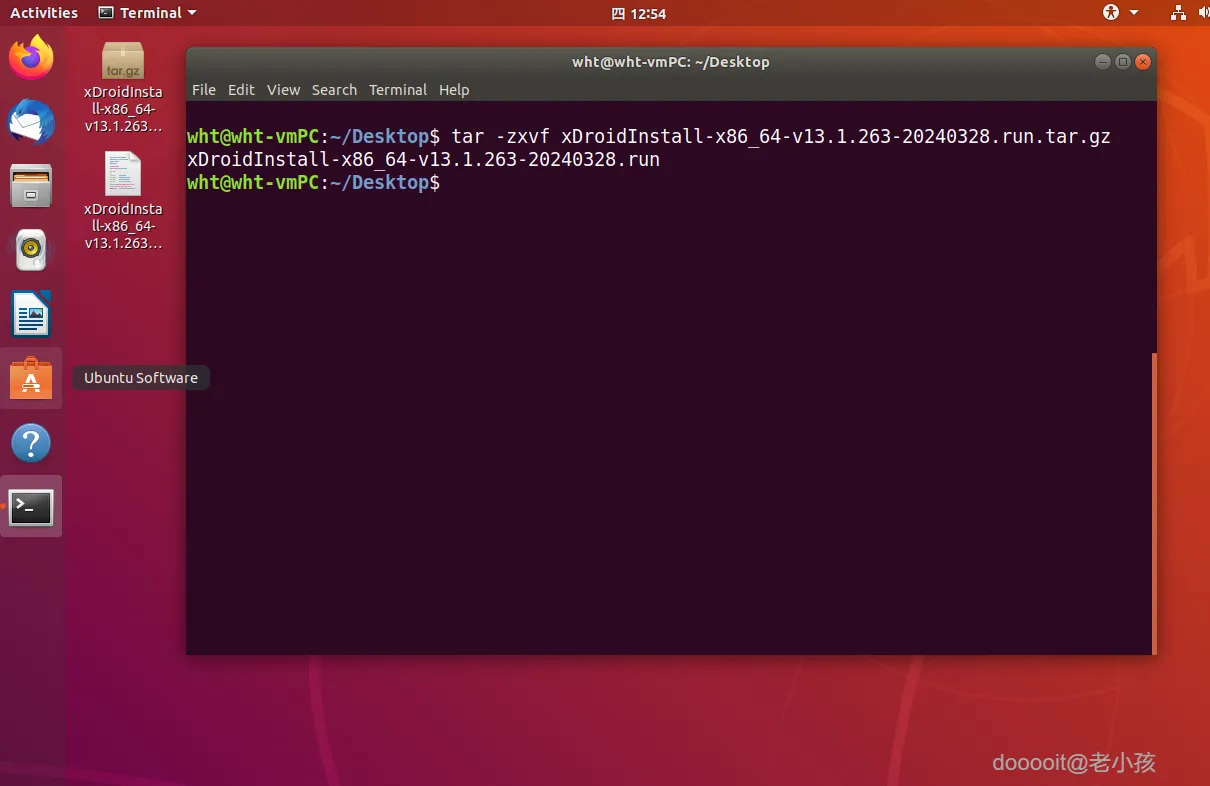Open the network status icon in top bar

1178,13
